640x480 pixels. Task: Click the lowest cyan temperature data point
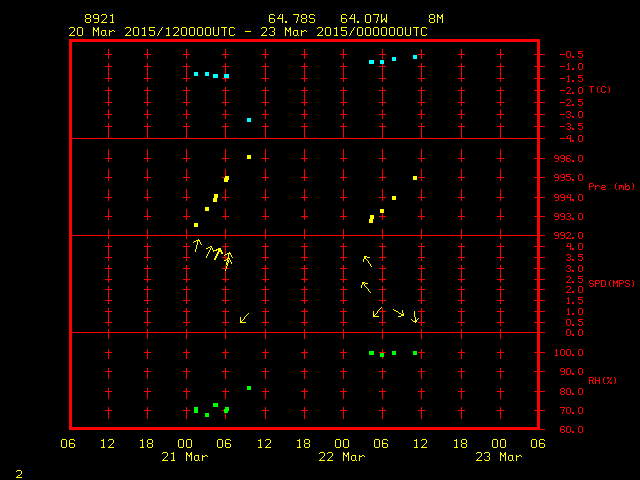(x=249, y=120)
